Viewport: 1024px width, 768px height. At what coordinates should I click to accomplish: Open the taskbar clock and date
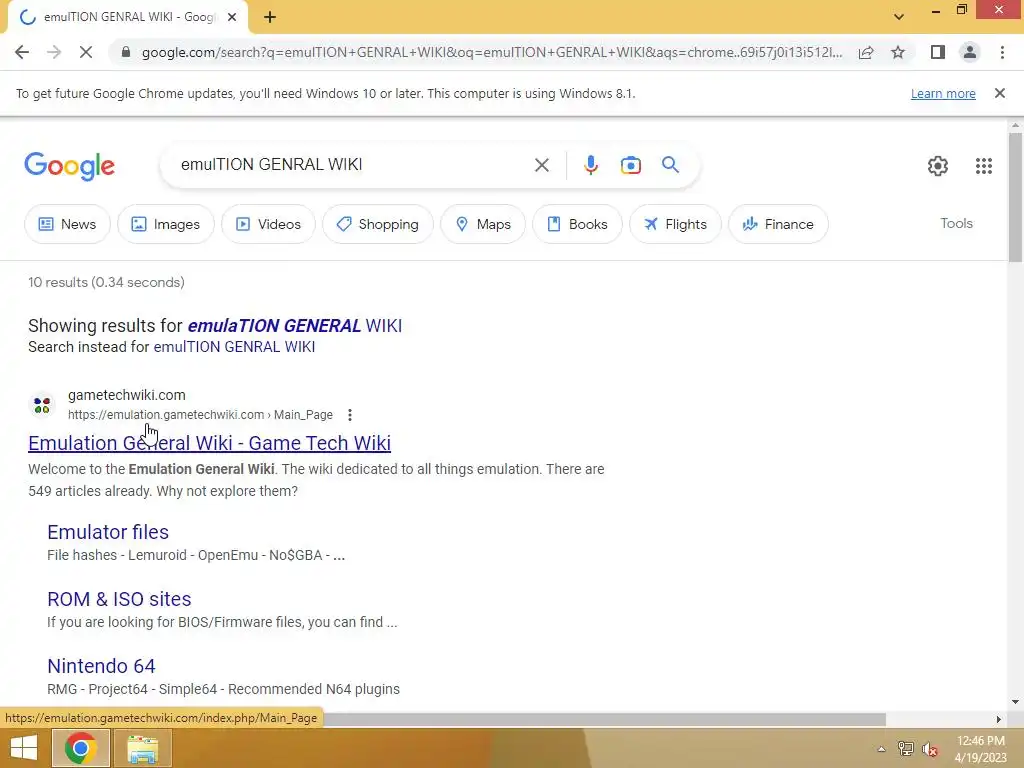click(980, 748)
